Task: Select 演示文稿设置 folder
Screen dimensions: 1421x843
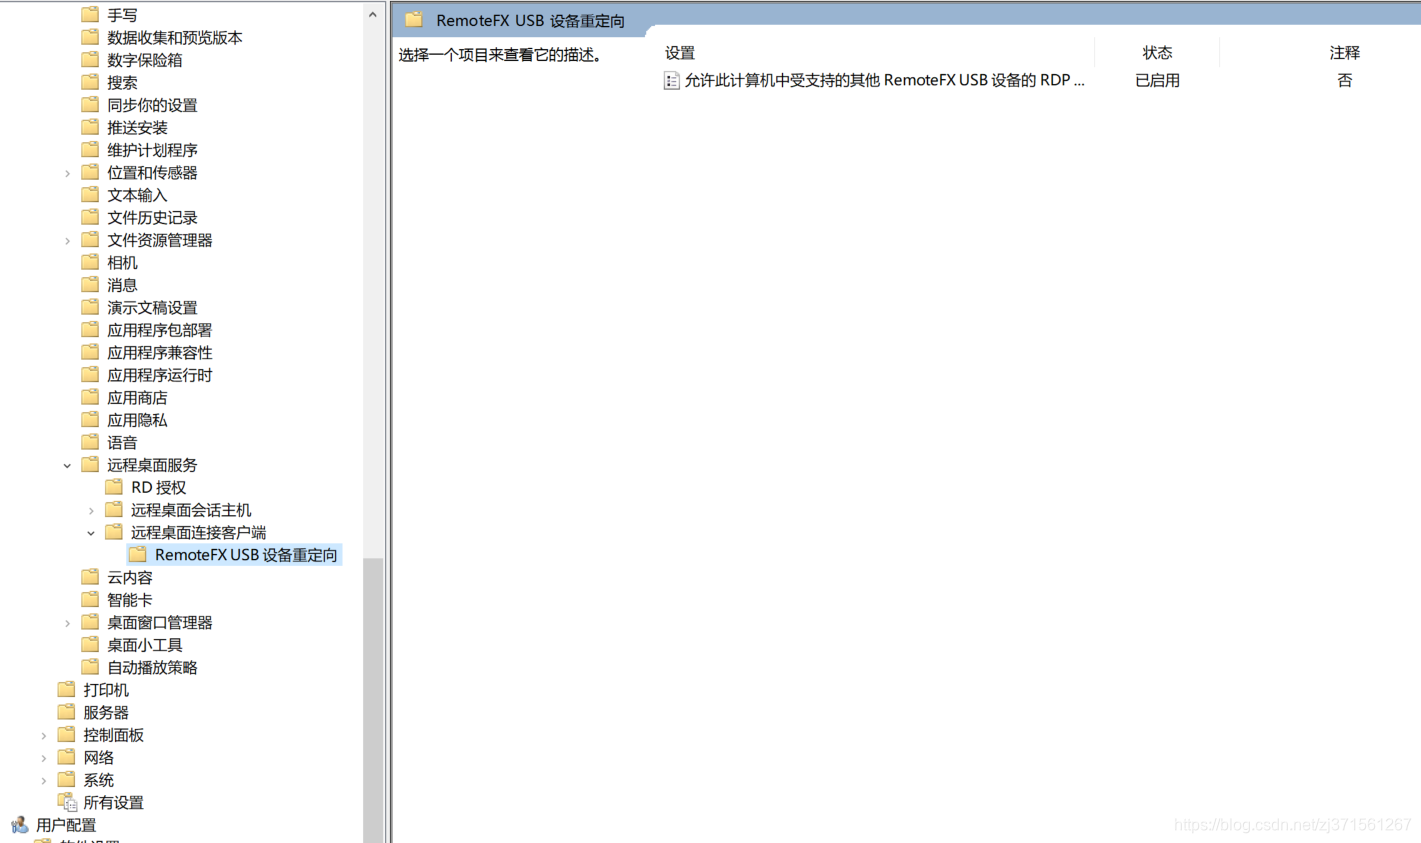Action: click(x=152, y=307)
